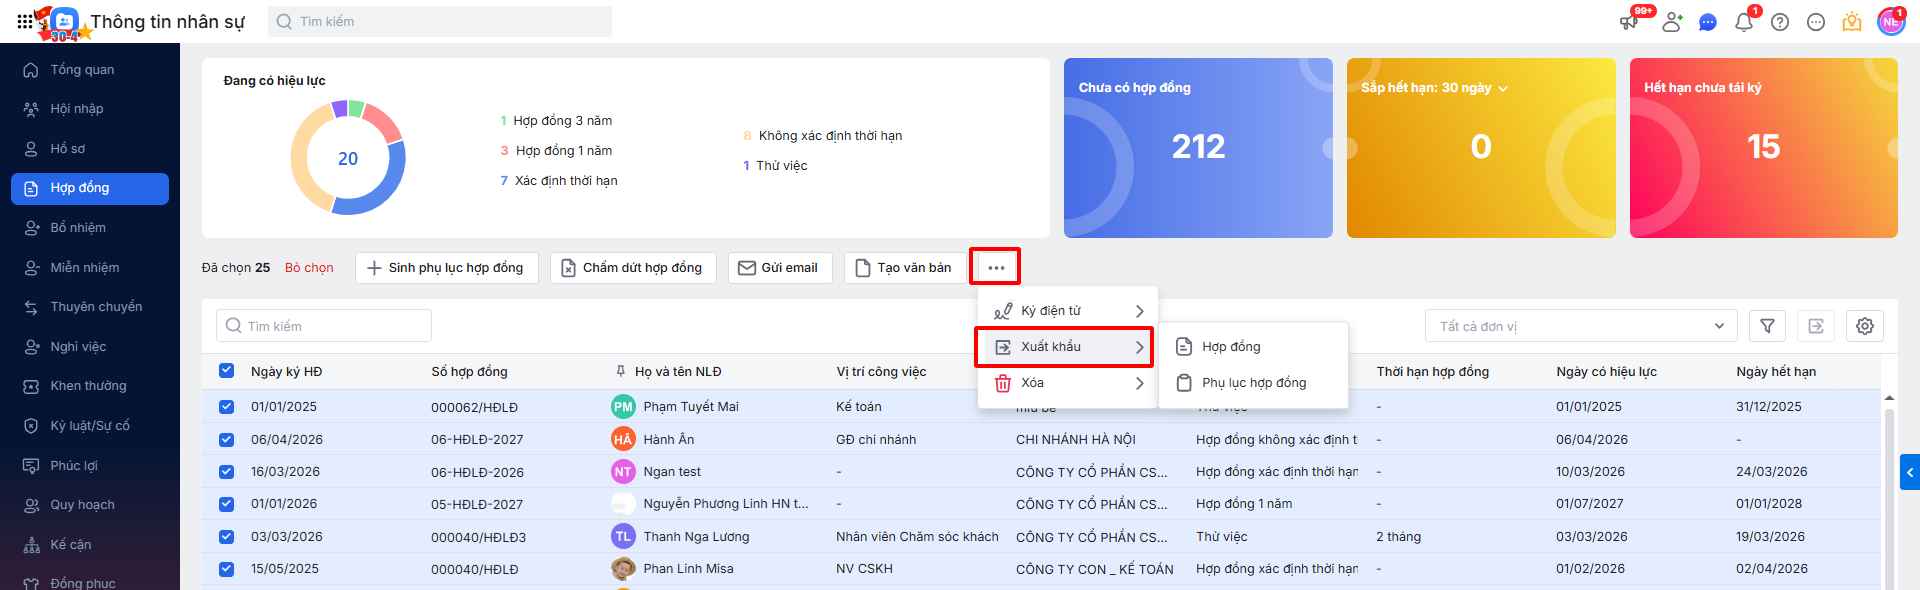Go to Tổng quan in the sidebar
Image resolution: width=1920 pixels, height=590 pixels.
90,70
